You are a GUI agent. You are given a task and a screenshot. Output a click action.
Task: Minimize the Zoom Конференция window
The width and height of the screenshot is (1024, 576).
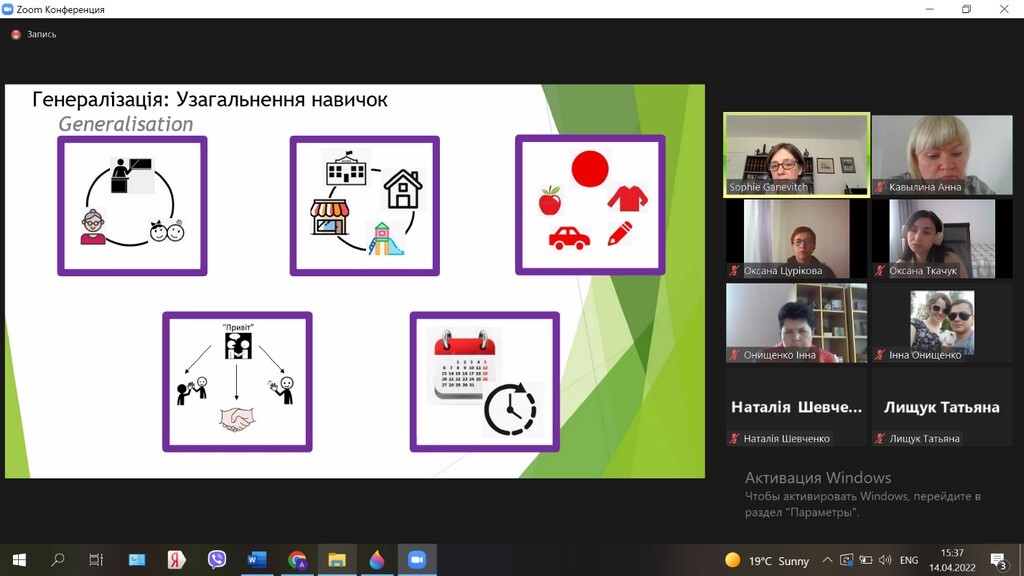[929, 9]
